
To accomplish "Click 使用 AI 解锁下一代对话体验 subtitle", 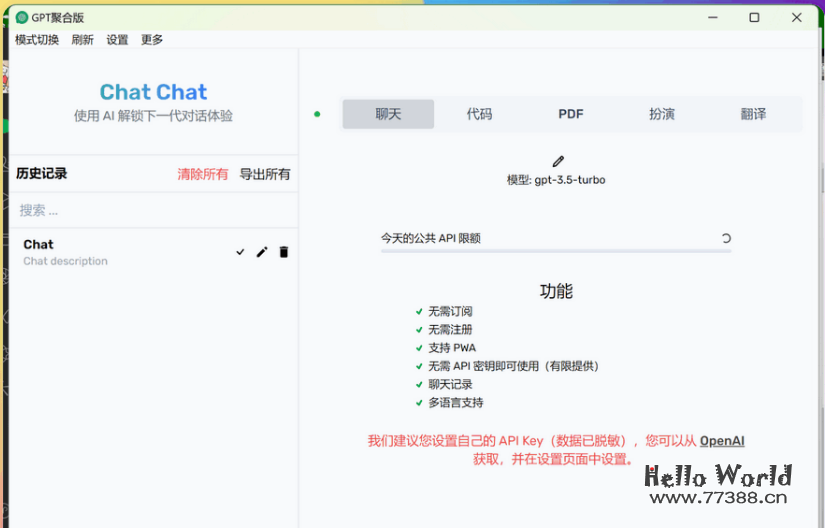I will (153, 116).
